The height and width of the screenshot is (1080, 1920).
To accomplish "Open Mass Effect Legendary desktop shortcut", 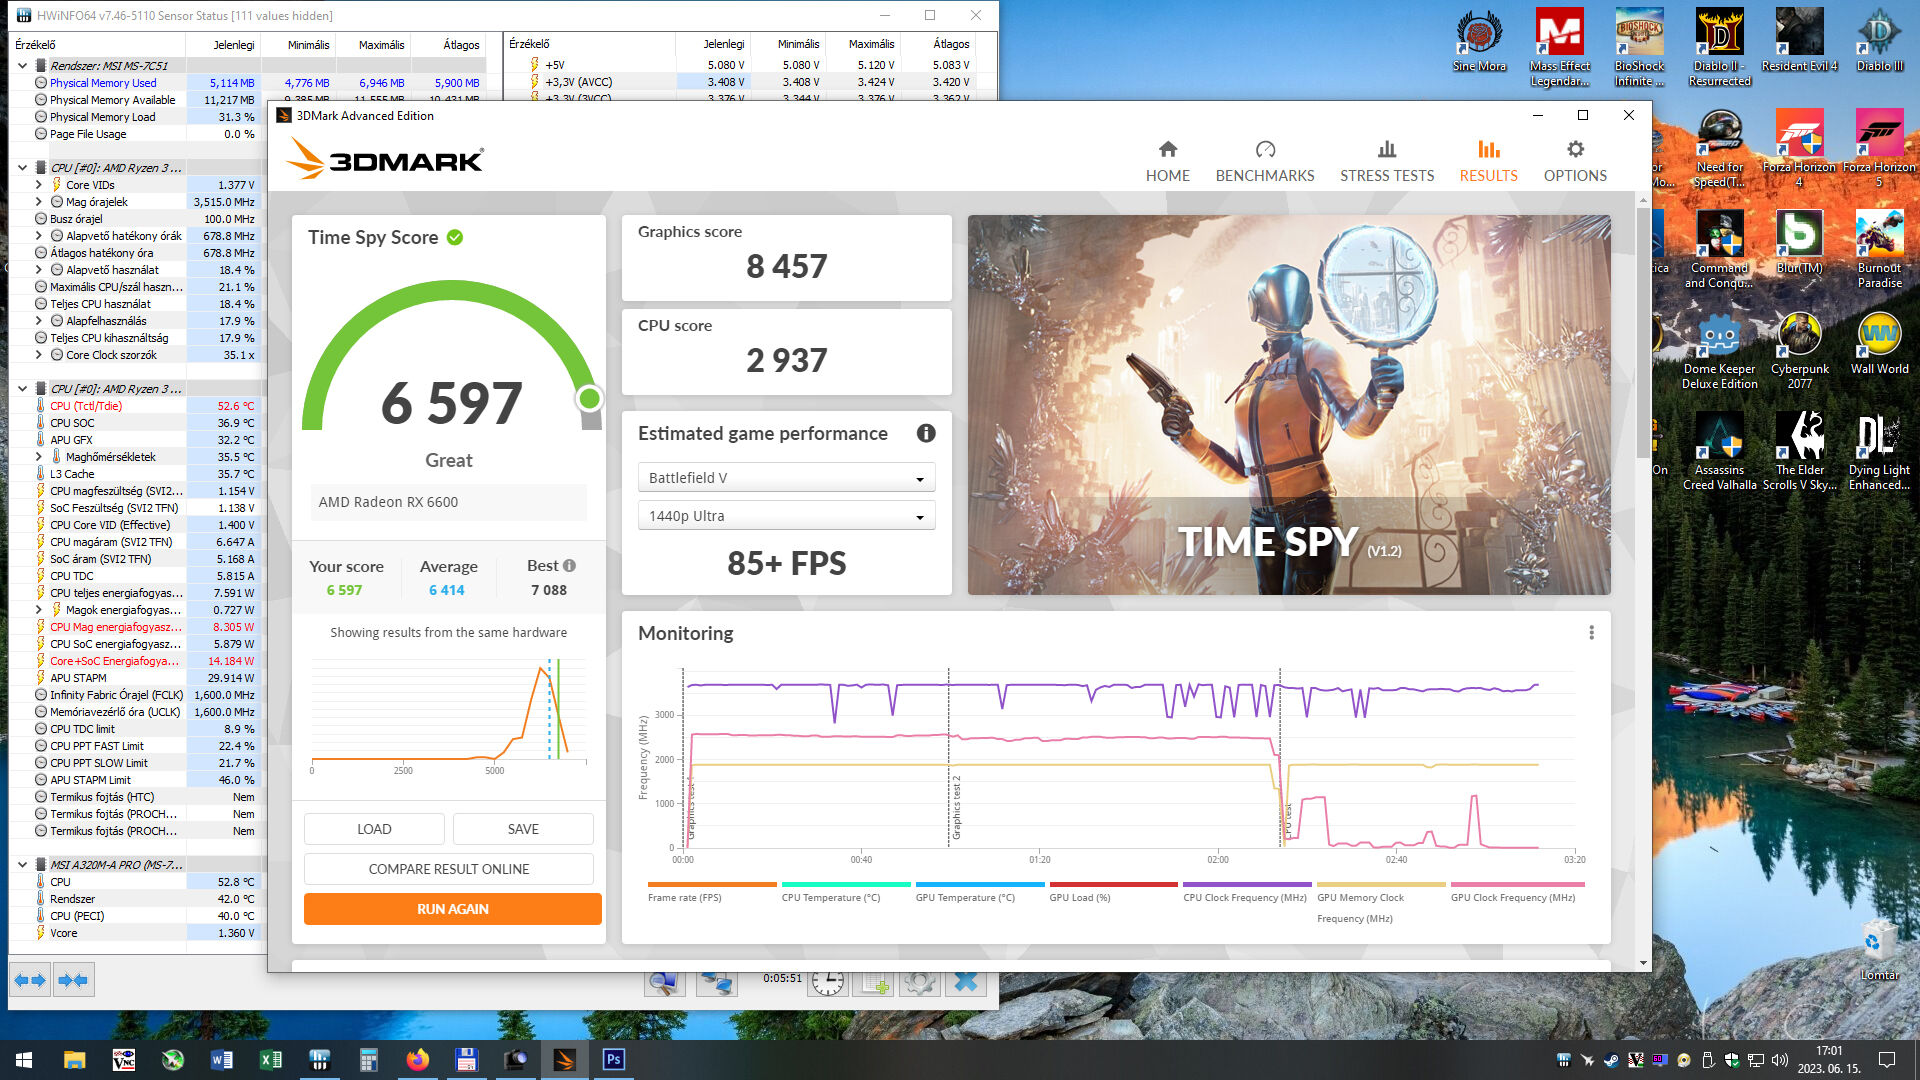I will [1559, 48].
